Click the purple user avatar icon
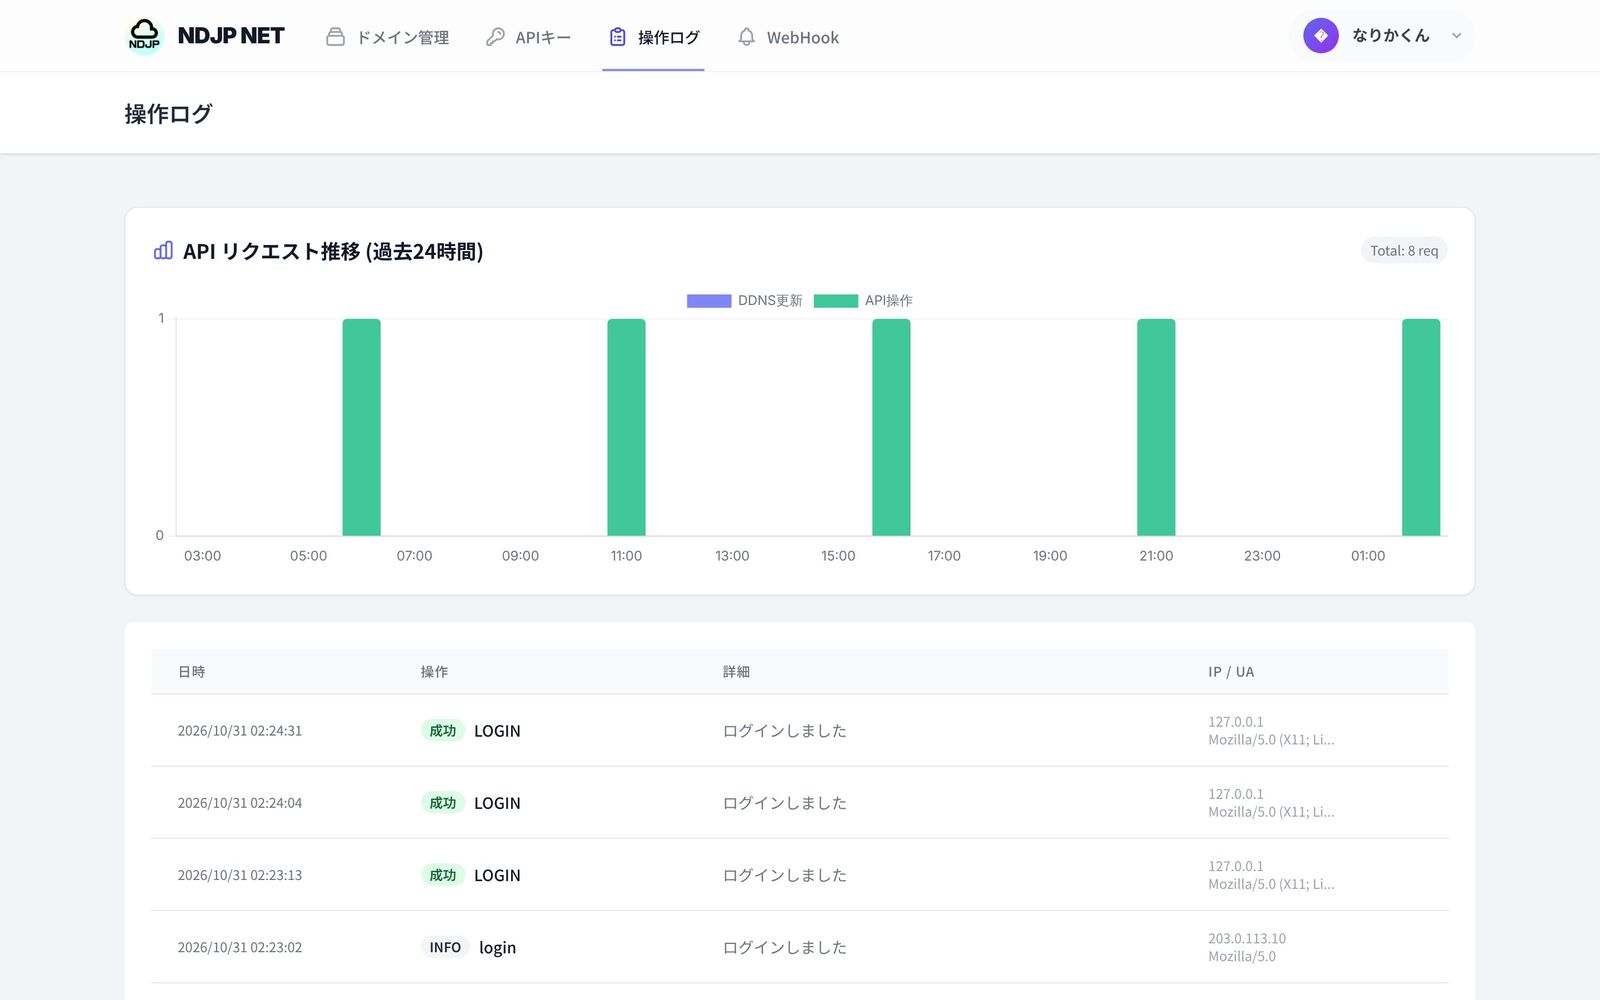This screenshot has height=1000, width=1600. [x=1321, y=36]
